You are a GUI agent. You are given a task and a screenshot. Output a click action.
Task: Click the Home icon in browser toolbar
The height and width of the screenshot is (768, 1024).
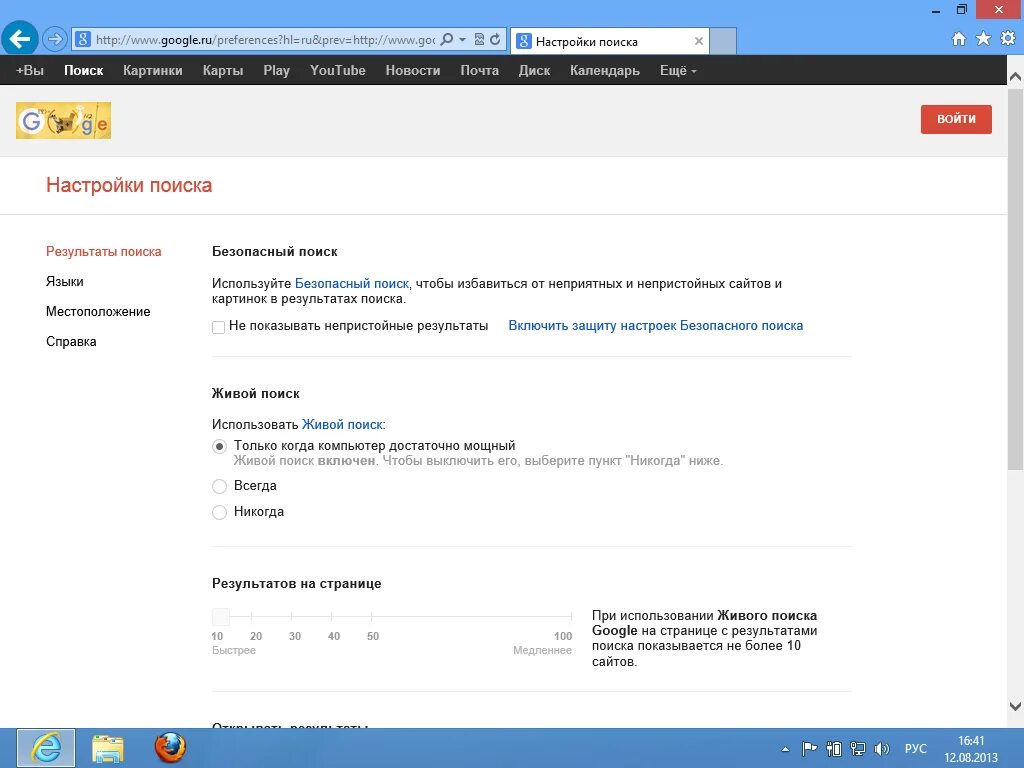tap(959, 39)
